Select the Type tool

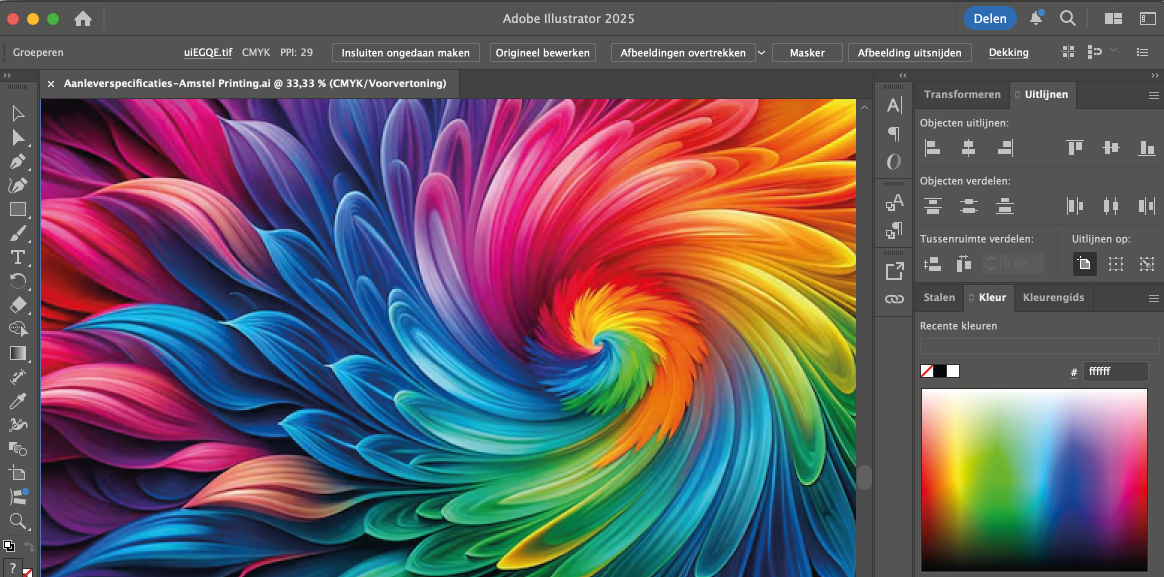(x=19, y=257)
